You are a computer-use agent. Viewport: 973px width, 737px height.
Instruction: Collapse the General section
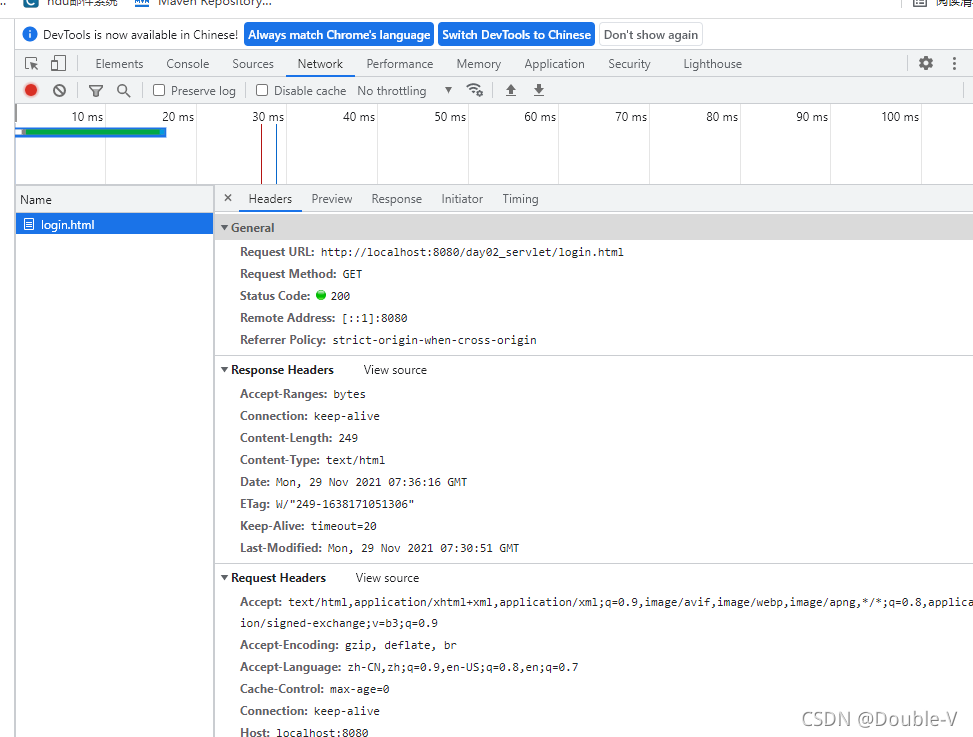pos(225,228)
